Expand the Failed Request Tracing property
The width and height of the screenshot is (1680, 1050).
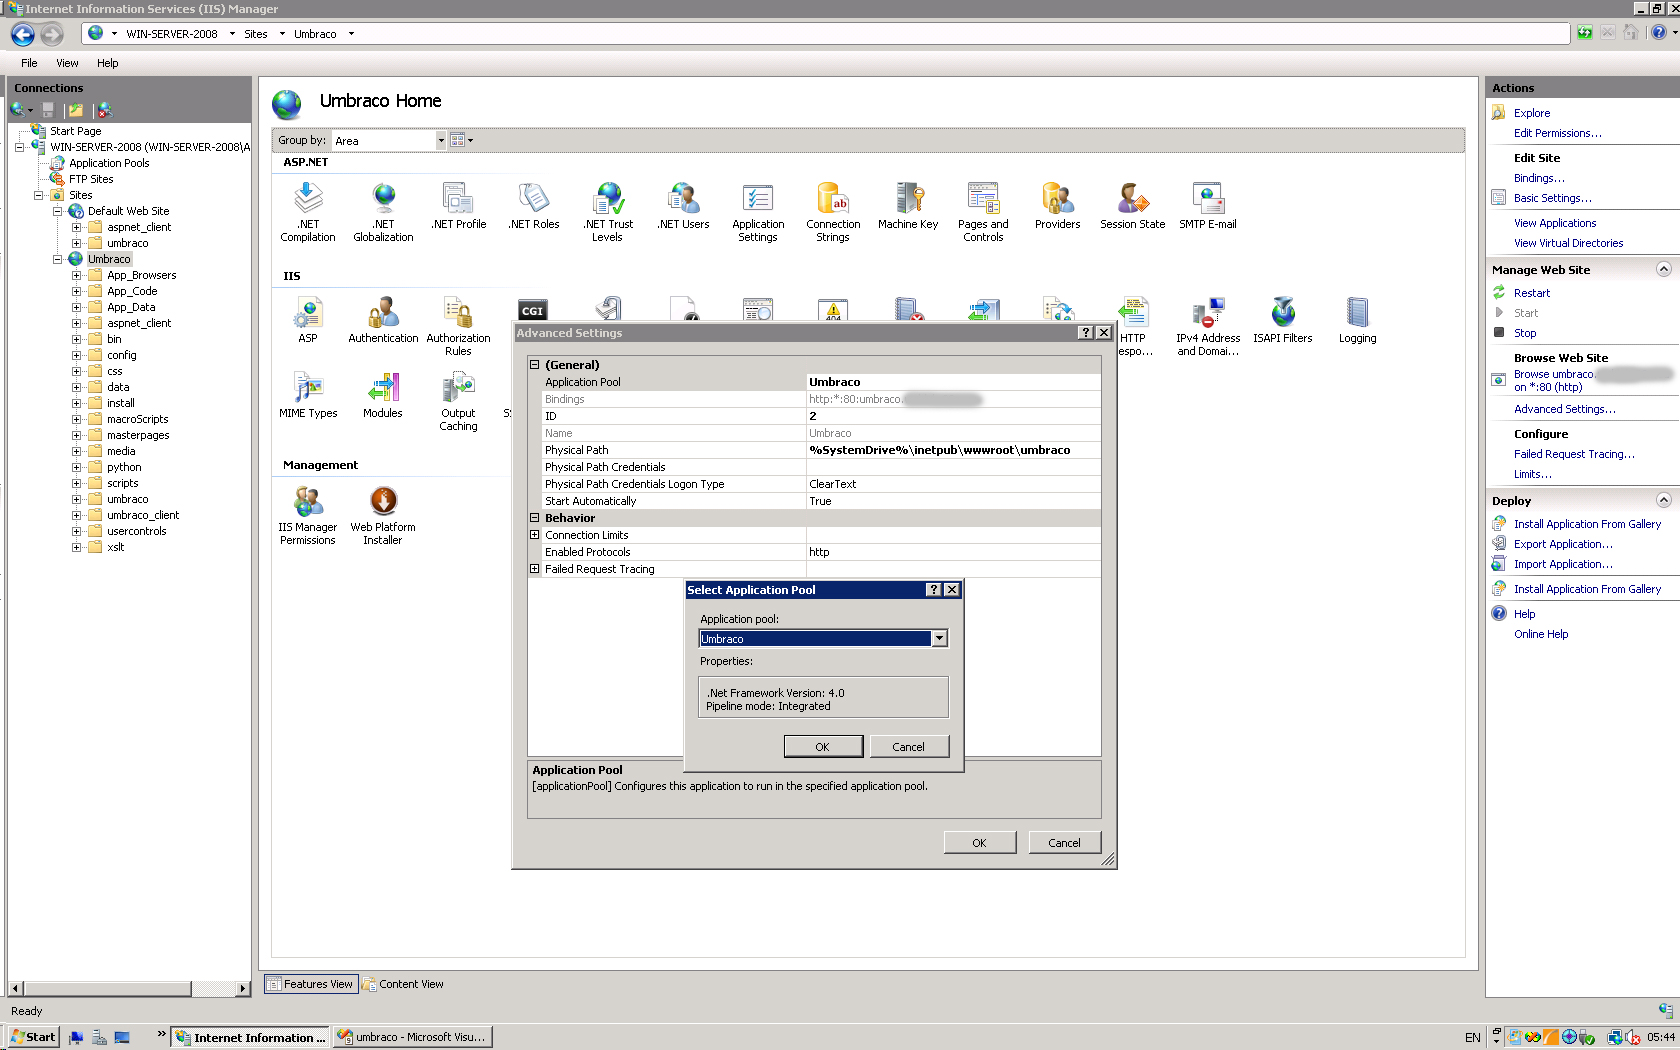(x=534, y=569)
